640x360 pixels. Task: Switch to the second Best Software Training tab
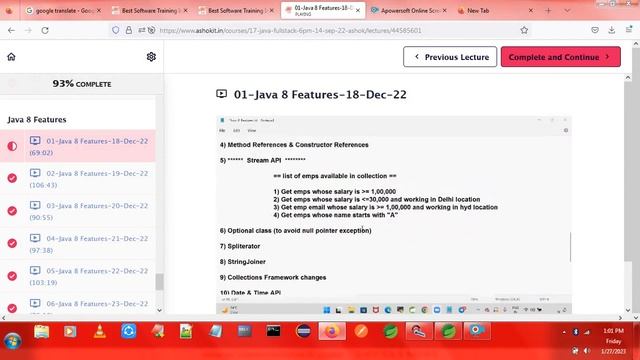[x=237, y=11]
